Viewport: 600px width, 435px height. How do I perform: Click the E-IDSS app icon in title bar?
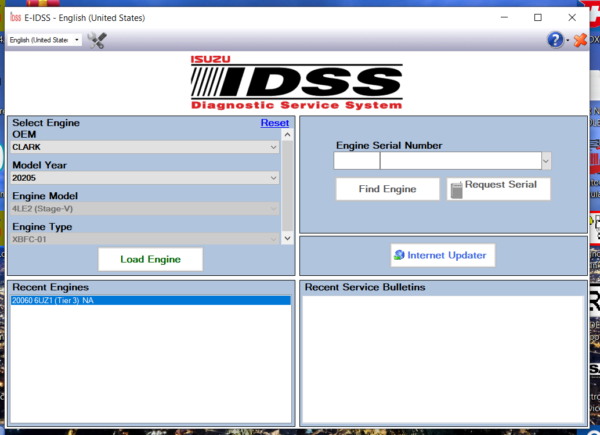pyautogui.click(x=15, y=18)
